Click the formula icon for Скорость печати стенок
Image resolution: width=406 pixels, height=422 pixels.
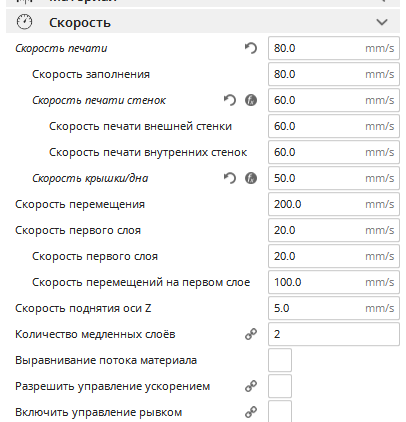(251, 100)
